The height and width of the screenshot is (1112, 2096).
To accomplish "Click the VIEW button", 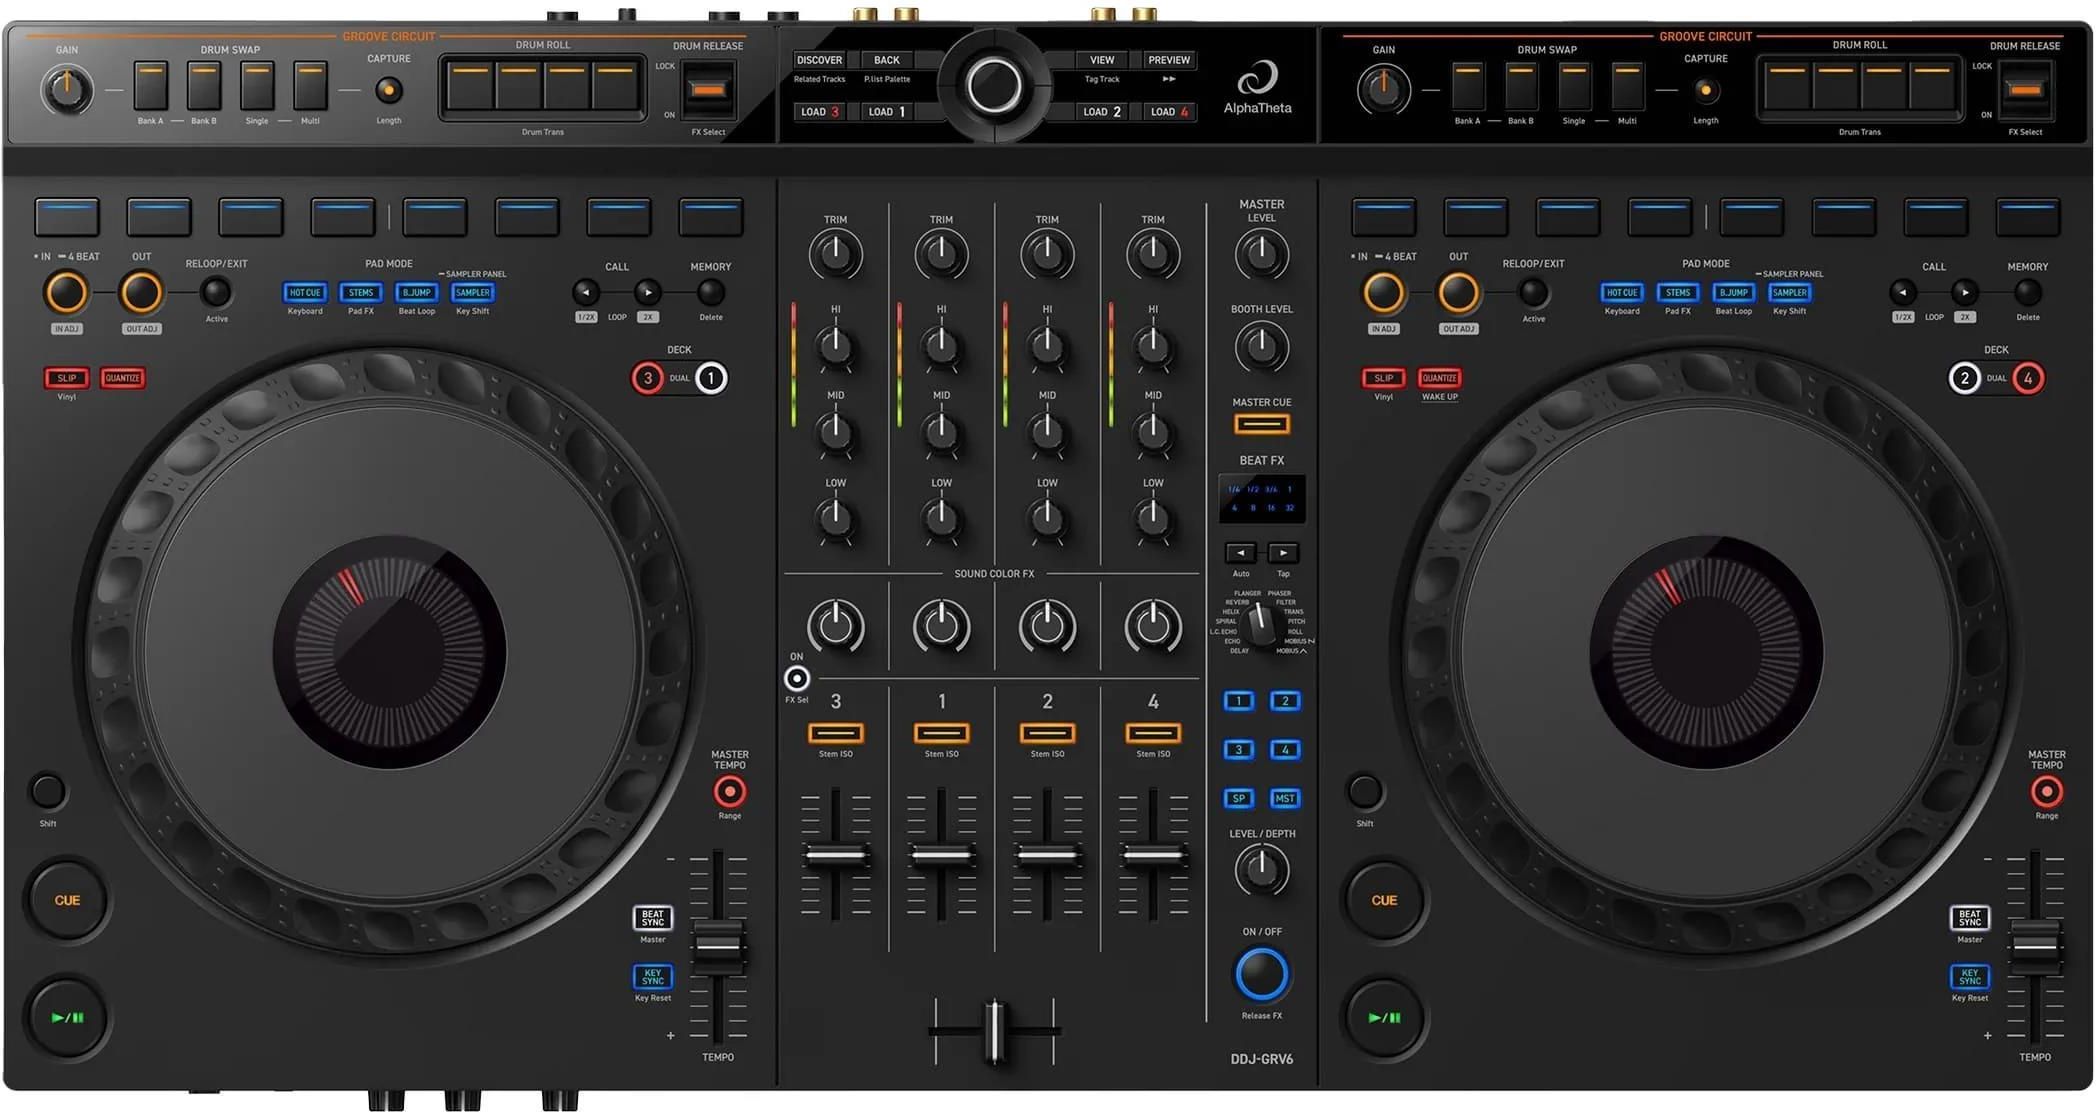I will coord(1102,60).
